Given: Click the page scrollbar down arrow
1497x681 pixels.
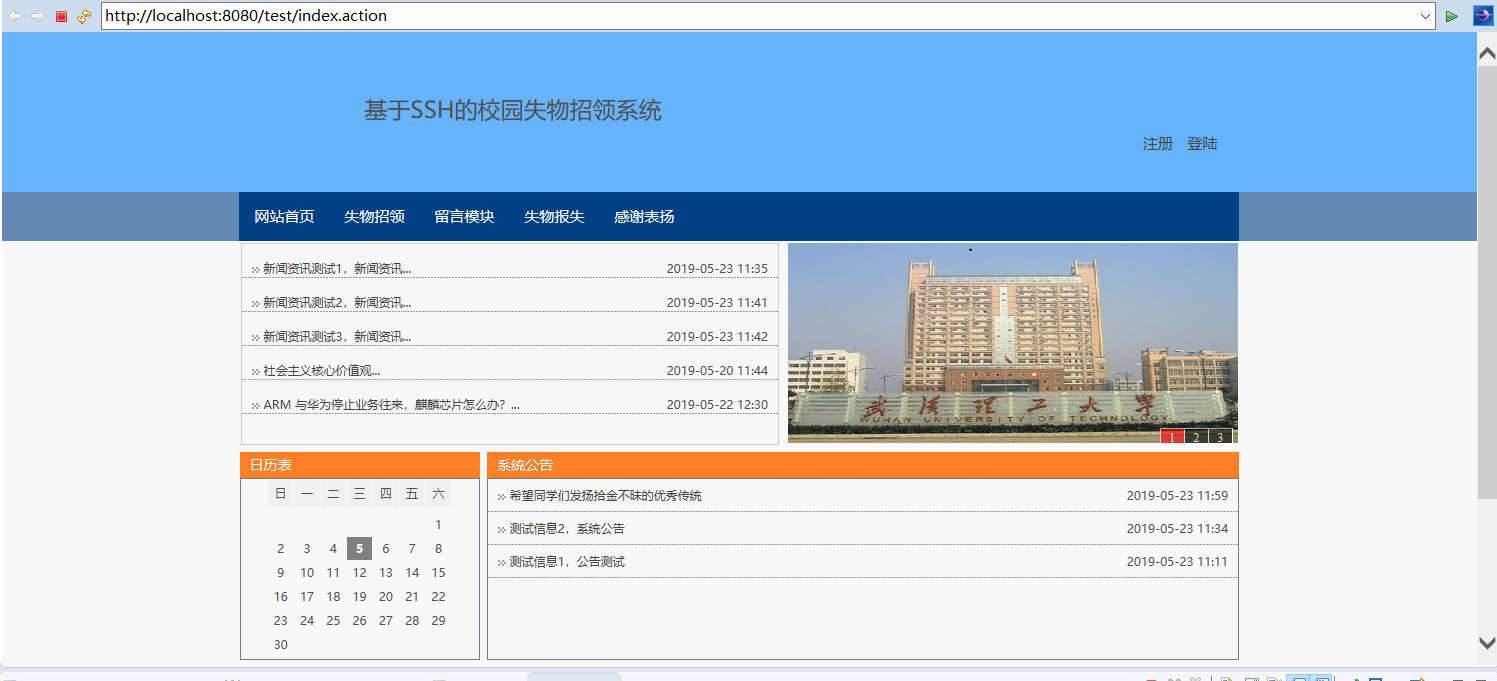Looking at the screenshot, I should click(1486, 643).
